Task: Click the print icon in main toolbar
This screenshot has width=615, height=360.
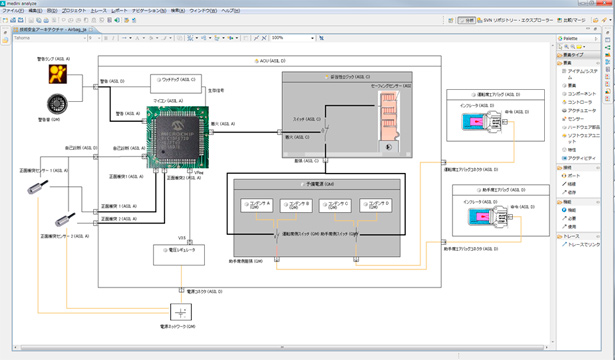Action: point(46,20)
